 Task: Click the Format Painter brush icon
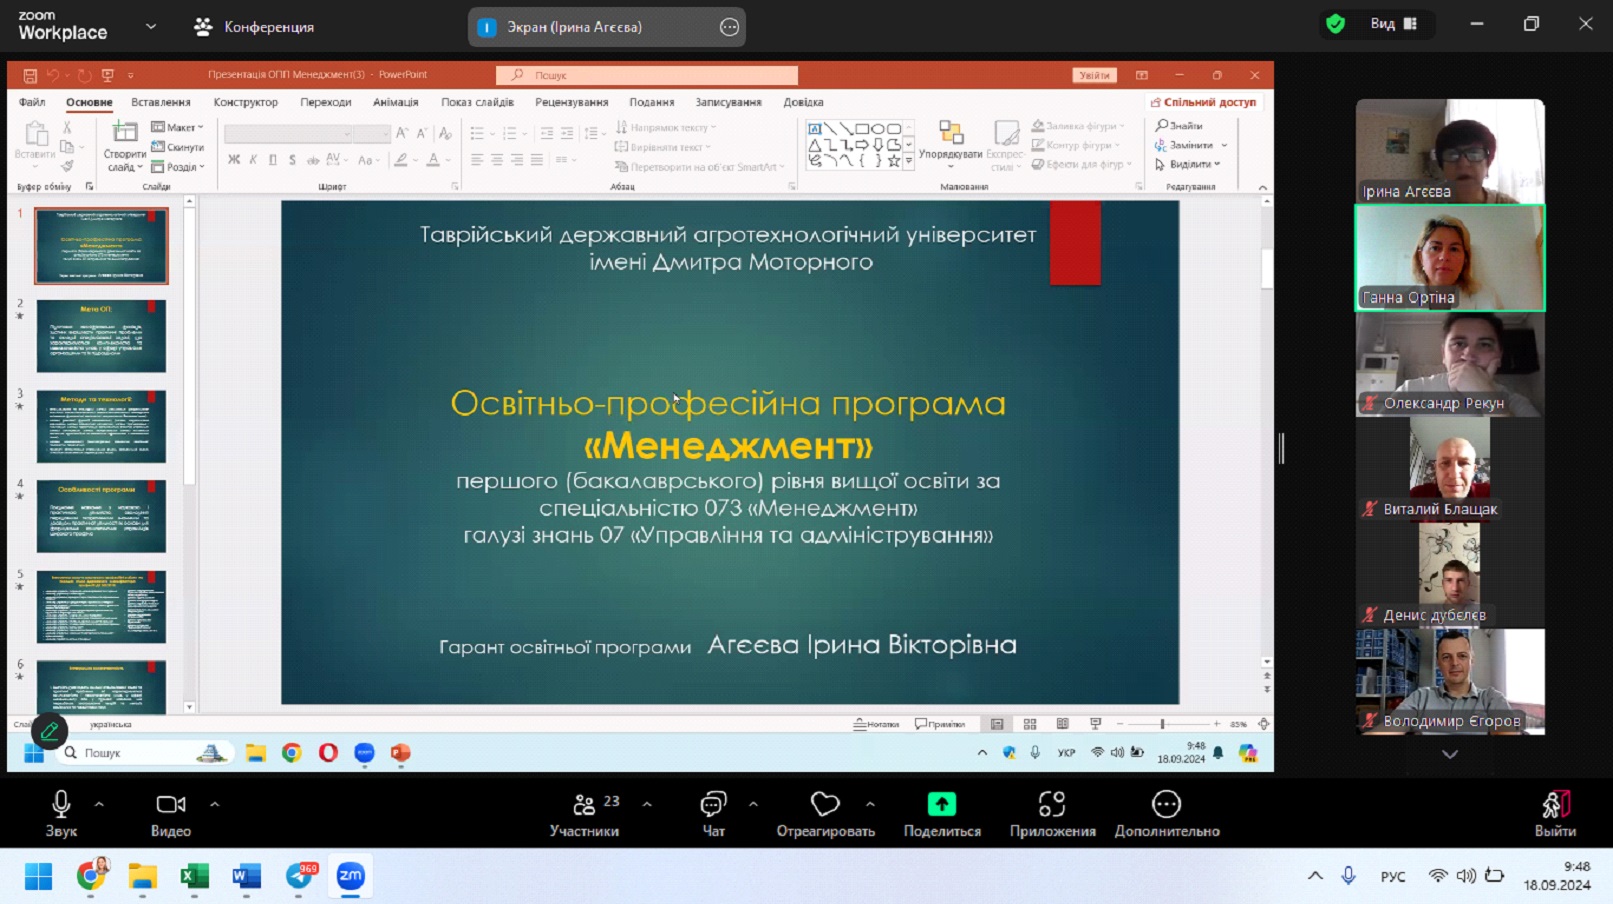click(x=67, y=166)
